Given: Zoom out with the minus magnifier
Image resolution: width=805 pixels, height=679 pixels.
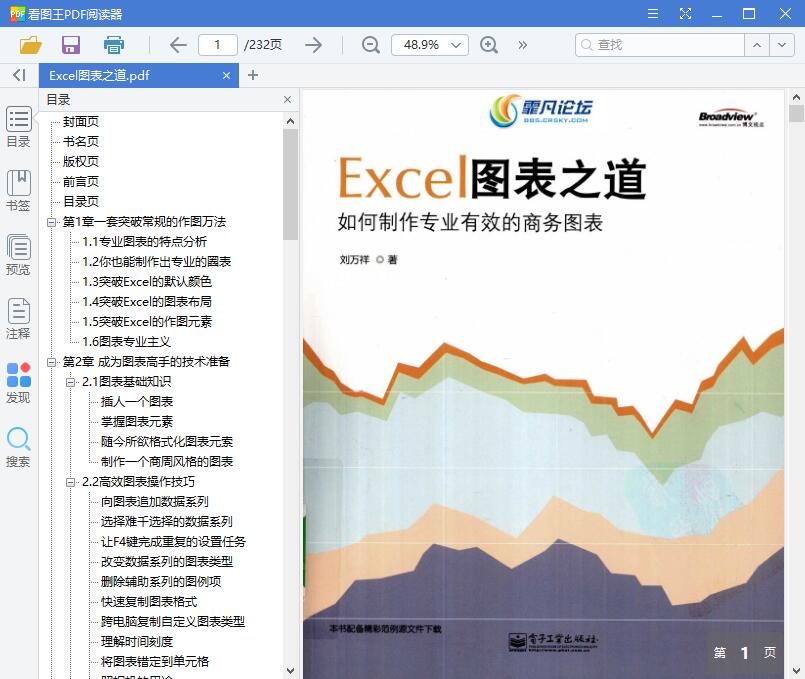Looking at the screenshot, I should (x=370, y=45).
